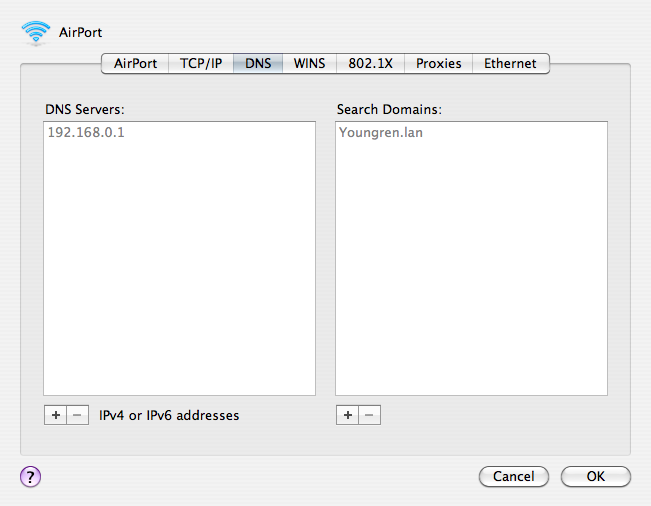Show the 802.1X tab
The image size is (651, 506).
[x=370, y=64]
